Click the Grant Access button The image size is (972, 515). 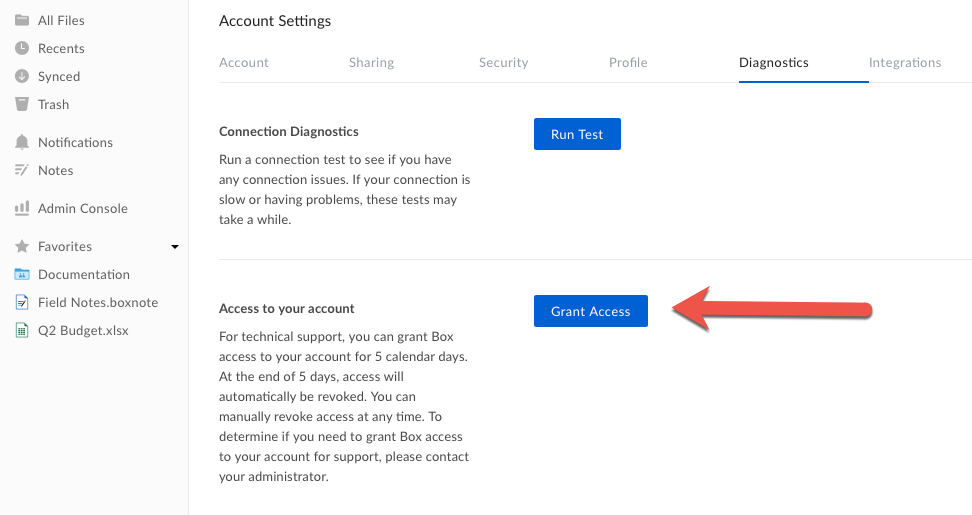point(591,311)
